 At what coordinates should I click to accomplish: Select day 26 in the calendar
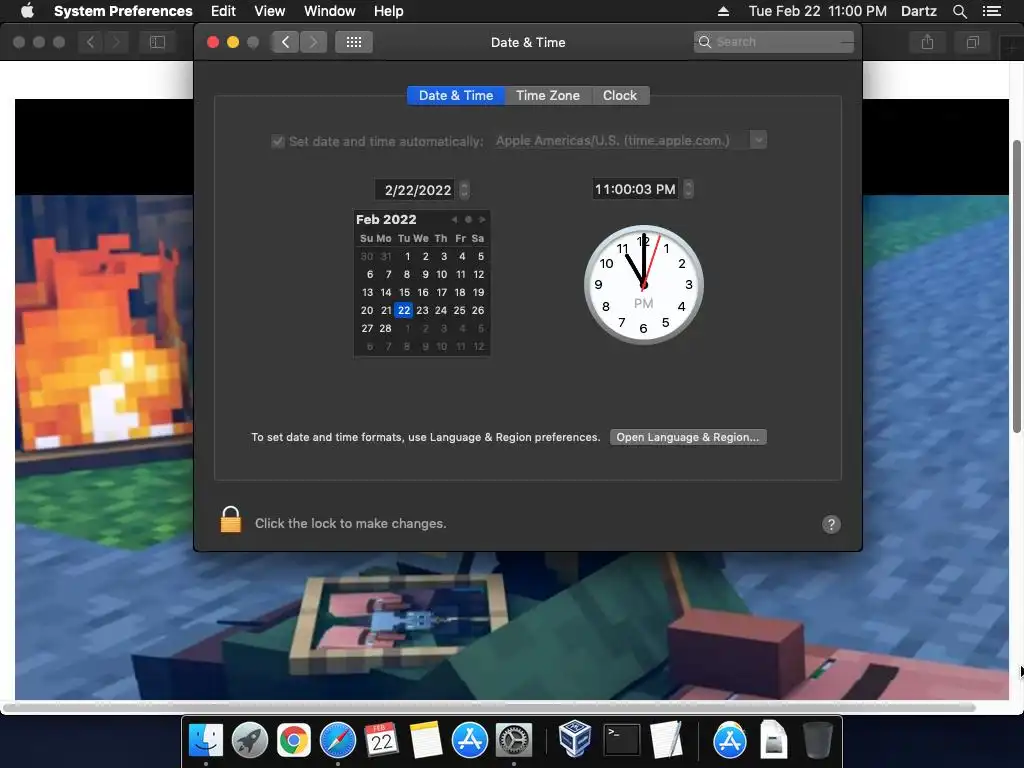(478, 310)
